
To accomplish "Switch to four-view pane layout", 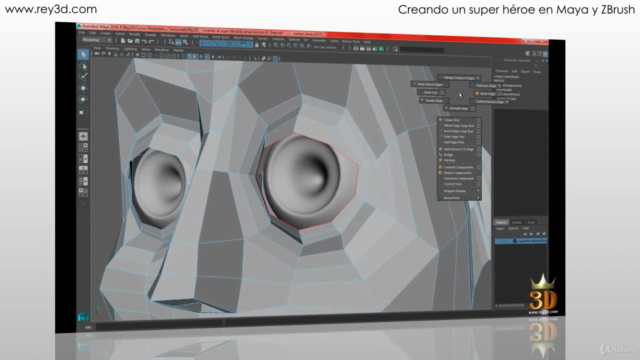I will pyautogui.click(x=83, y=147).
